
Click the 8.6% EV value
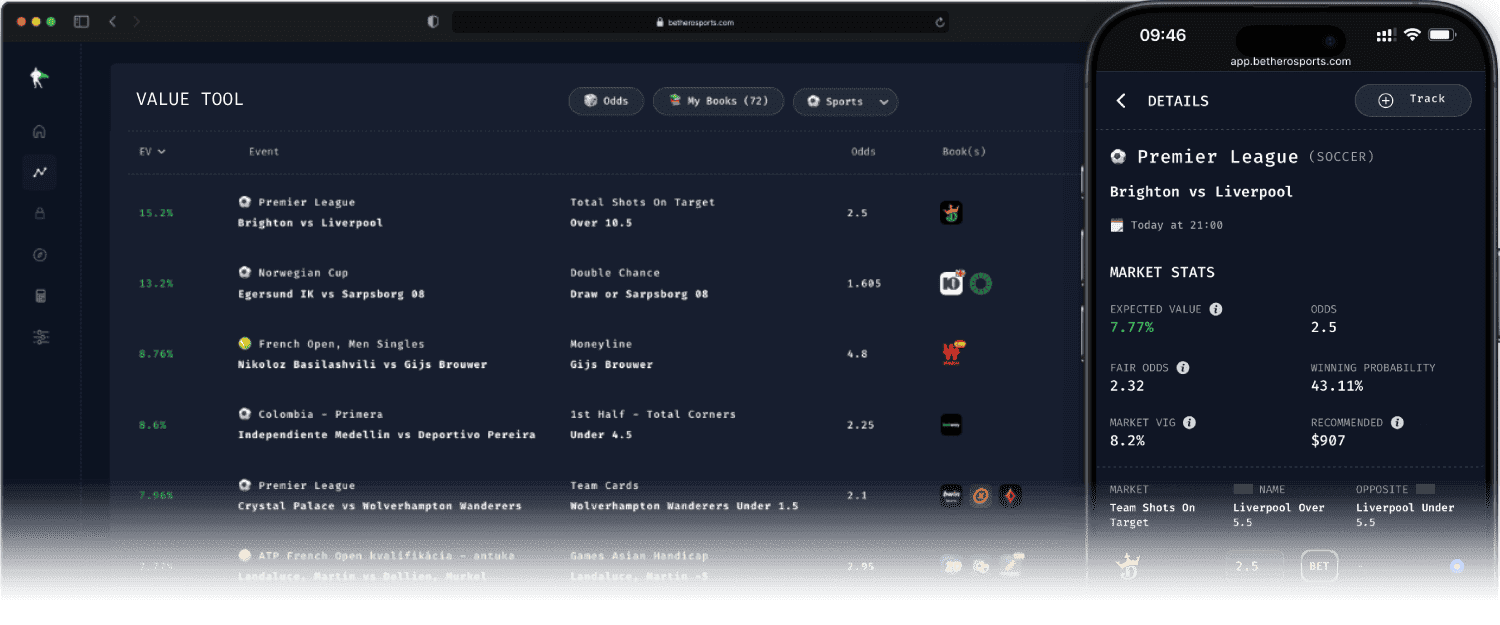point(153,425)
